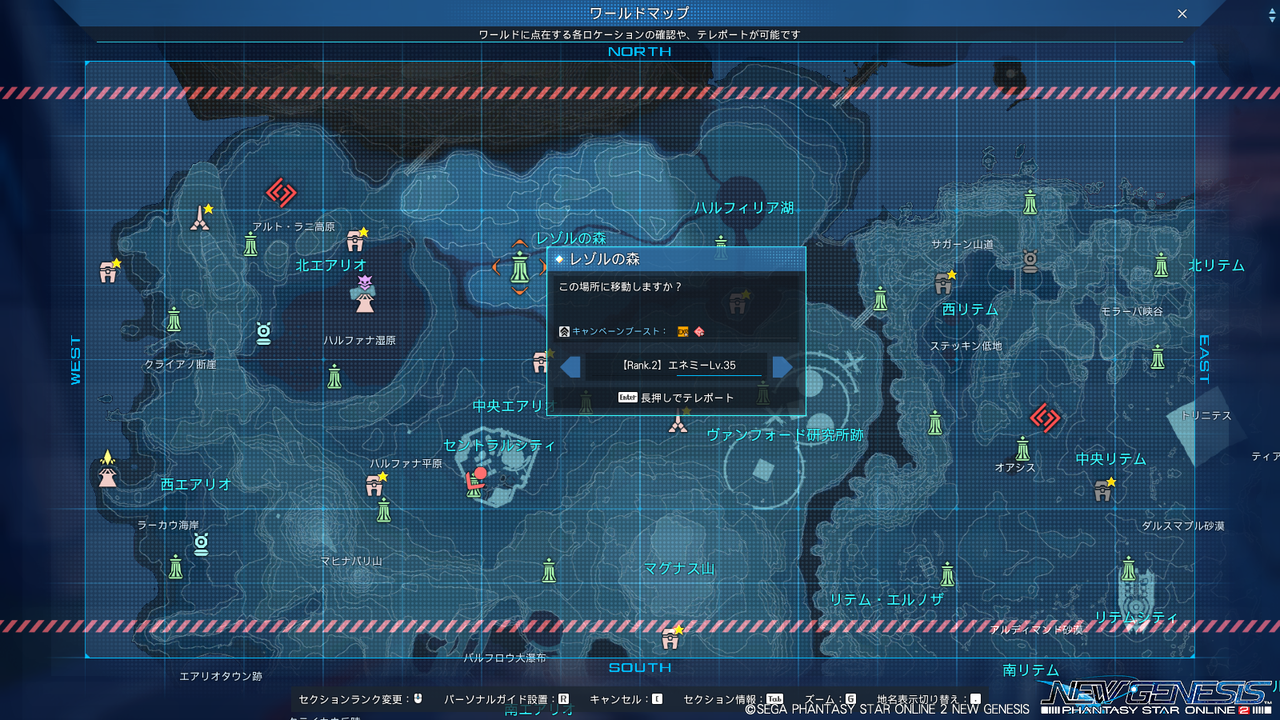The height and width of the screenshot is (720, 1280).
Task: Click the 北リテム region label
Action: [1216, 265]
